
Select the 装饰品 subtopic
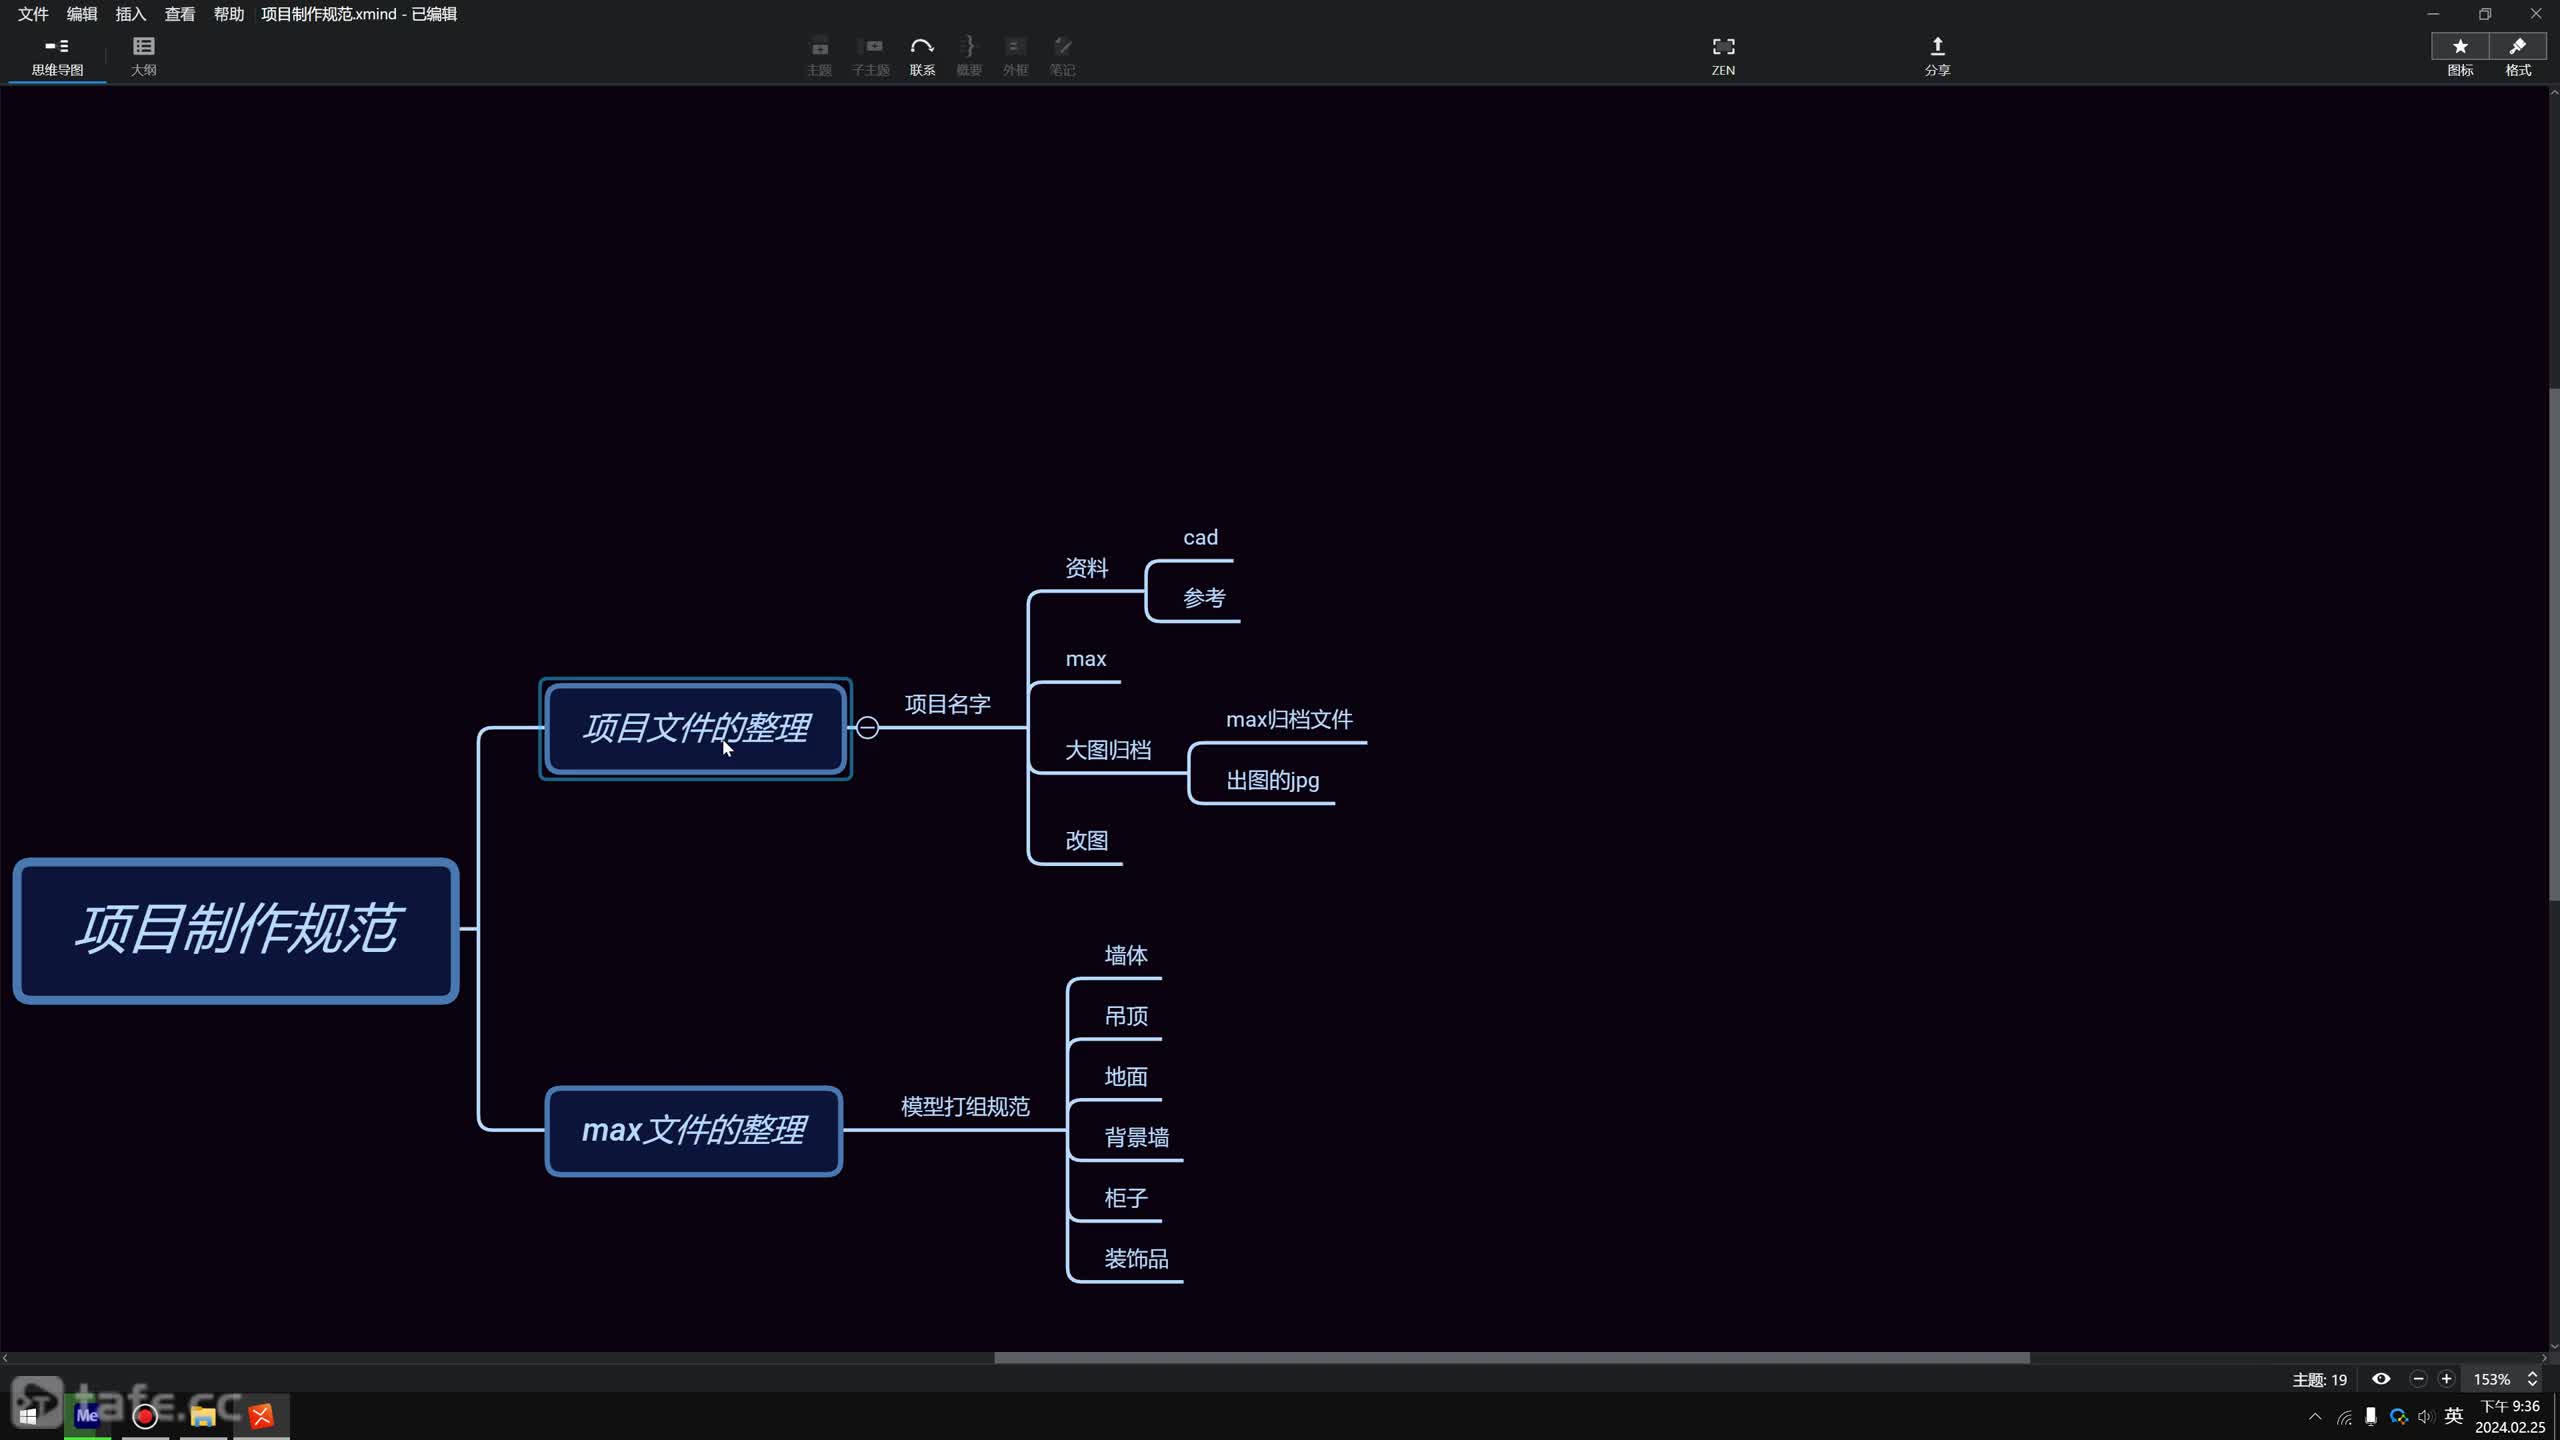click(1136, 1259)
